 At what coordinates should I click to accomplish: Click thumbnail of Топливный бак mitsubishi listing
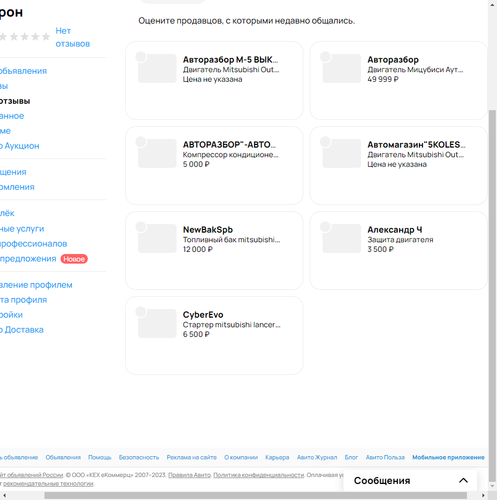click(x=157, y=238)
